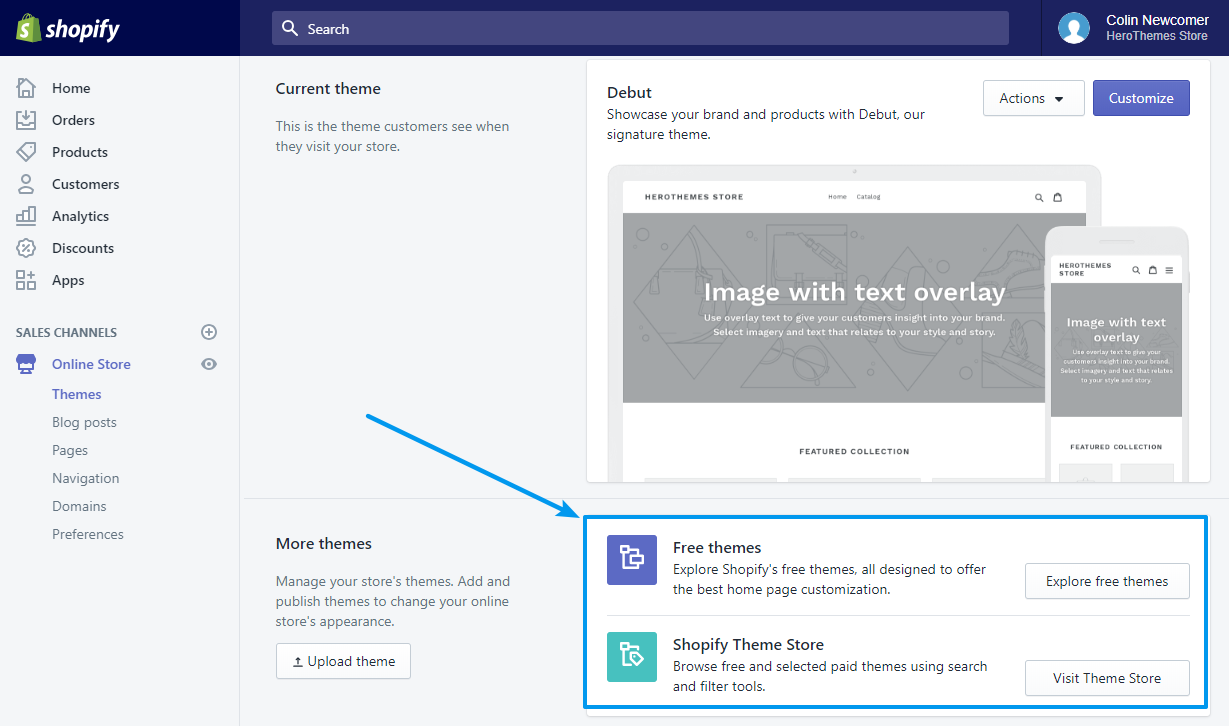Open Colin Newcomer's account avatar

coord(1074,28)
